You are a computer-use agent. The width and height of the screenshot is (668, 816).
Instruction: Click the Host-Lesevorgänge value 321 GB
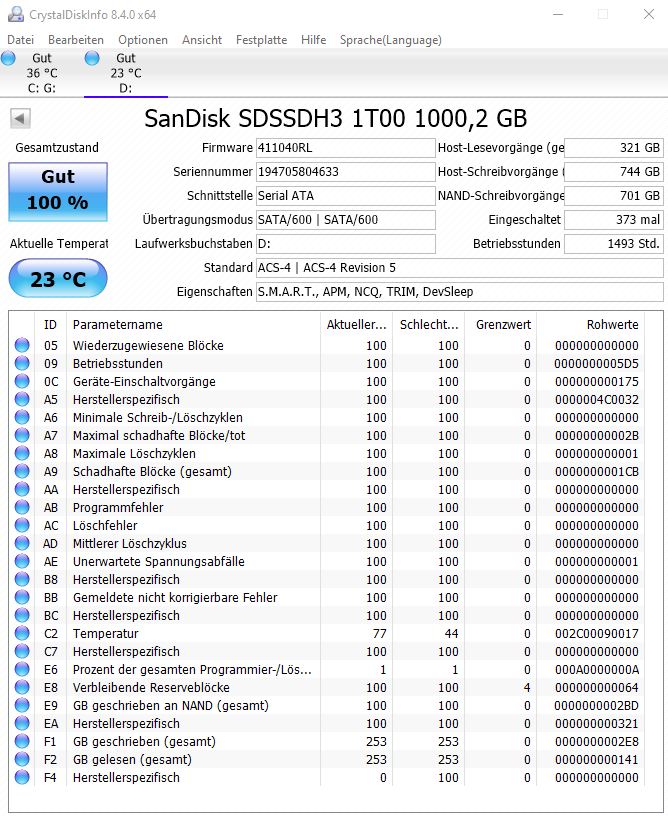(x=614, y=148)
